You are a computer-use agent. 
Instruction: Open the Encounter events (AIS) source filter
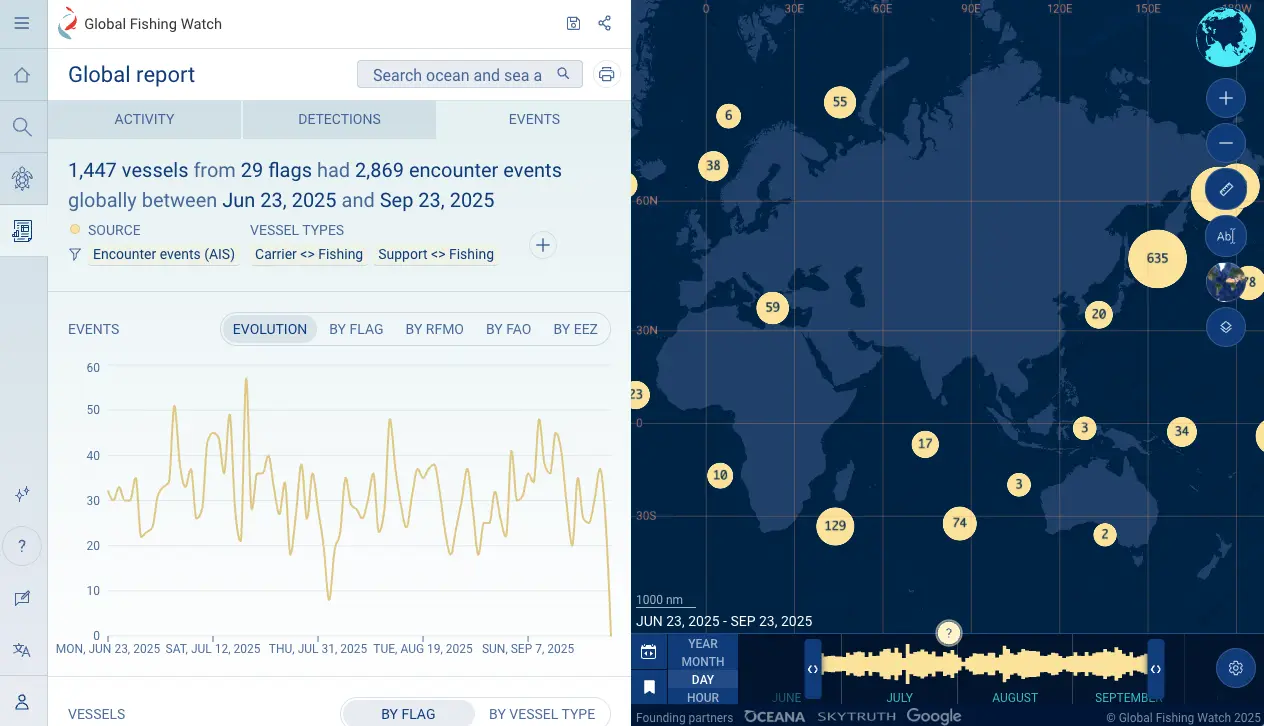163,254
